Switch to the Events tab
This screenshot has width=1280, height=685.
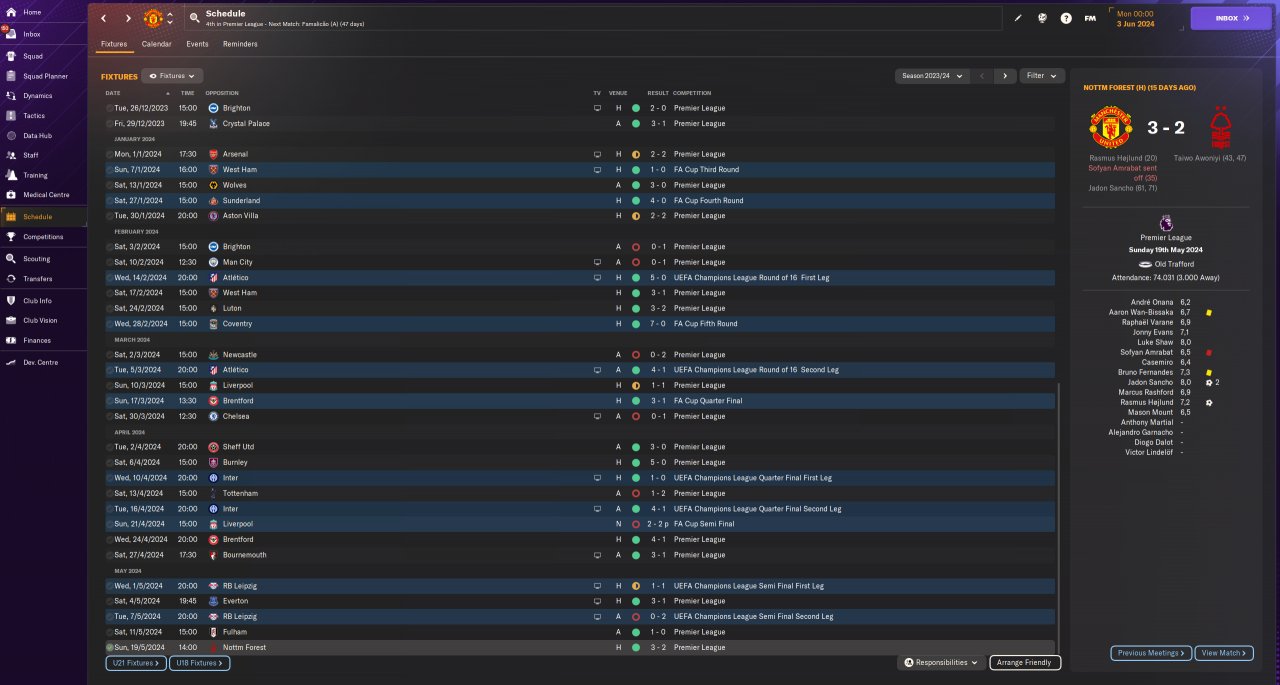[197, 44]
